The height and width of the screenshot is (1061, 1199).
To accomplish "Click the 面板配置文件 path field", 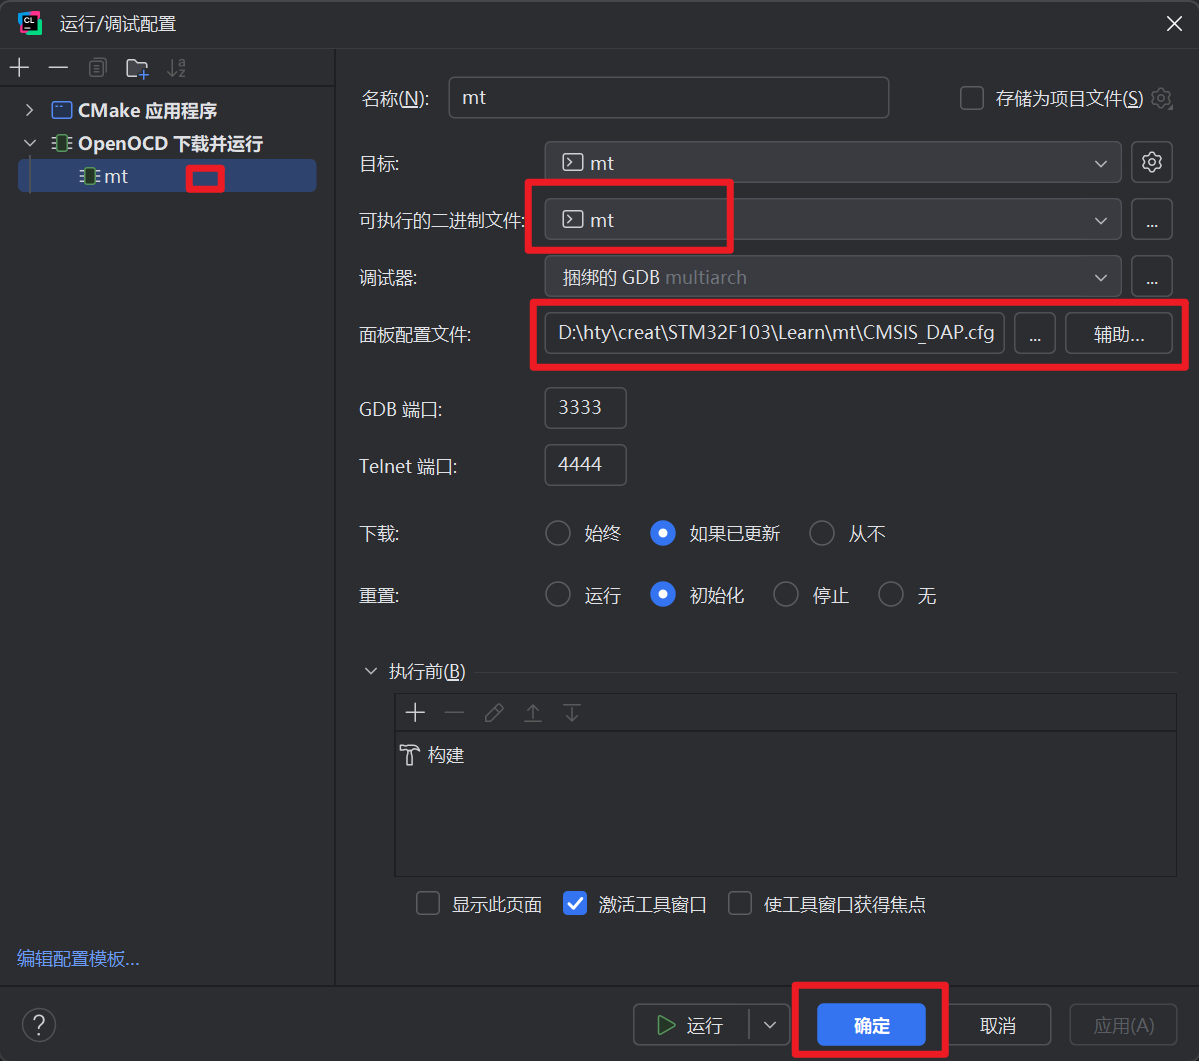I will 775,333.
